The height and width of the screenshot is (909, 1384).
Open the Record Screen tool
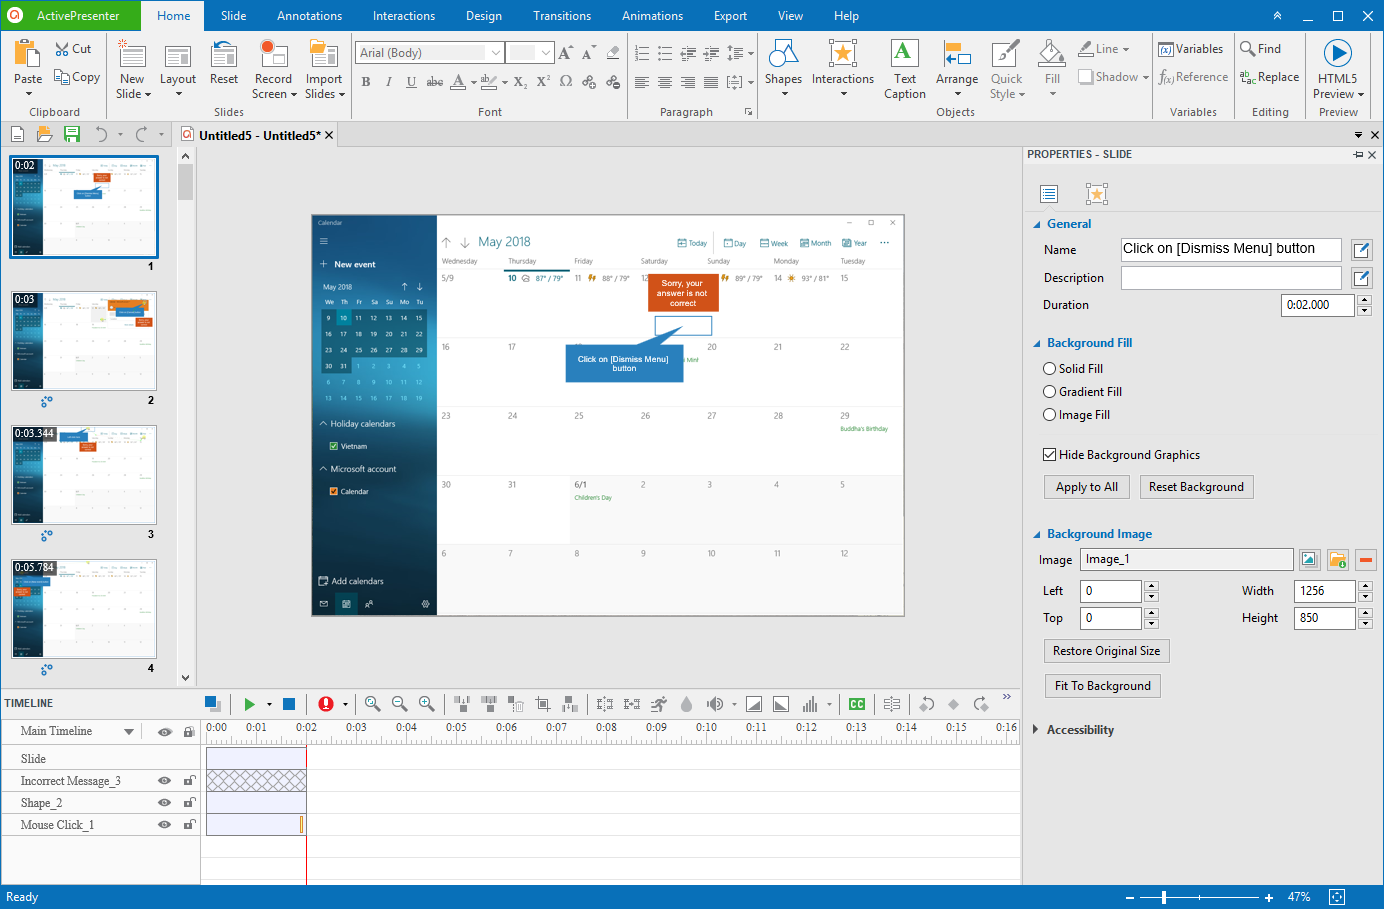tap(273, 68)
